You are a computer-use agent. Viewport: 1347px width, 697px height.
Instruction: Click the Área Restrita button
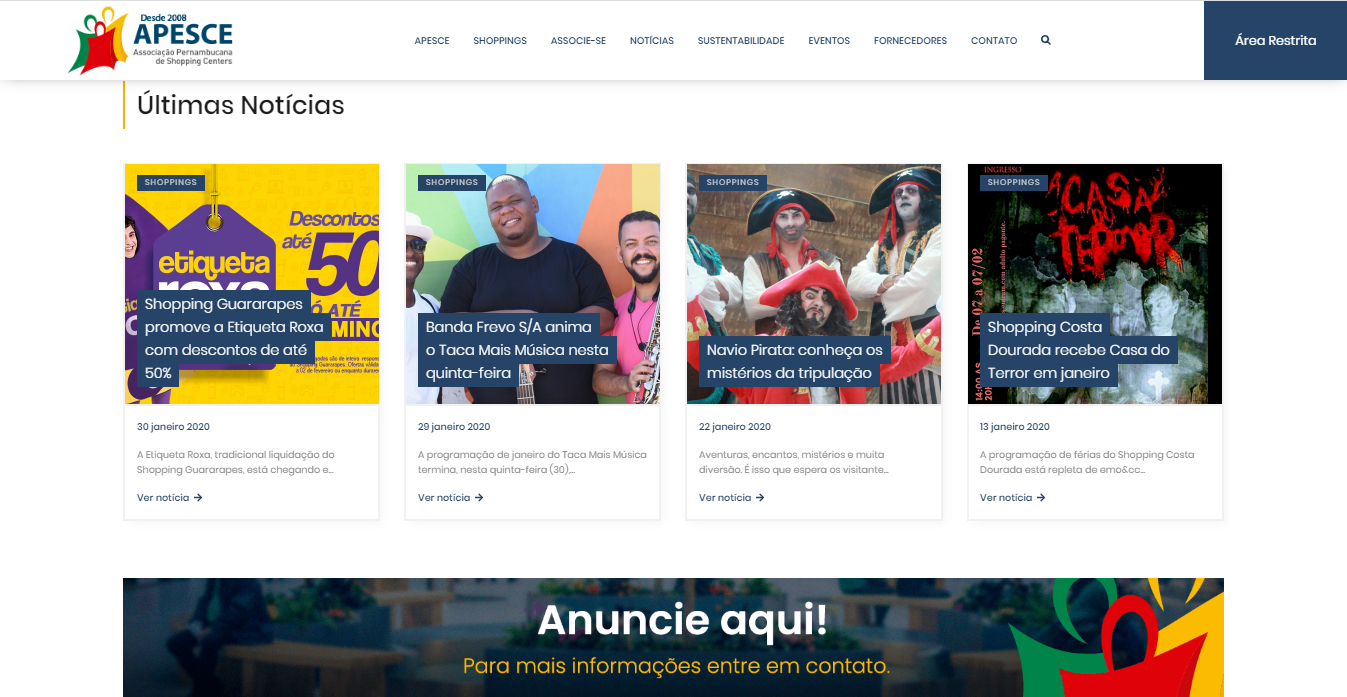tap(1275, 40)
